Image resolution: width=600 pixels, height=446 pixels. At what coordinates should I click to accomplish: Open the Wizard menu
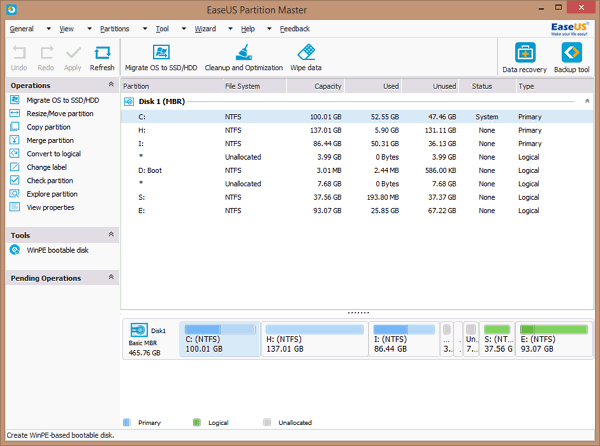coord(205,29)
